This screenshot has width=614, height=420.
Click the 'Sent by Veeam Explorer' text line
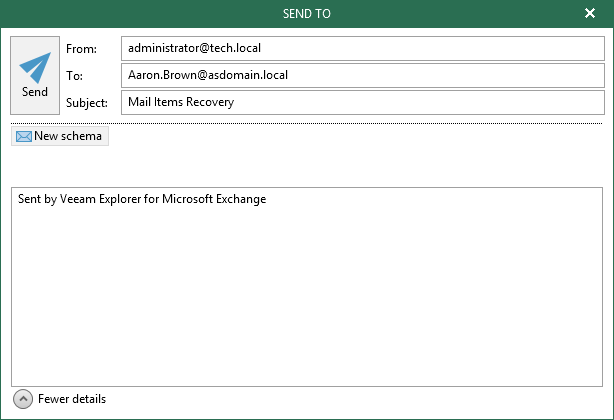pyautogui.click(x=142, y=199)
